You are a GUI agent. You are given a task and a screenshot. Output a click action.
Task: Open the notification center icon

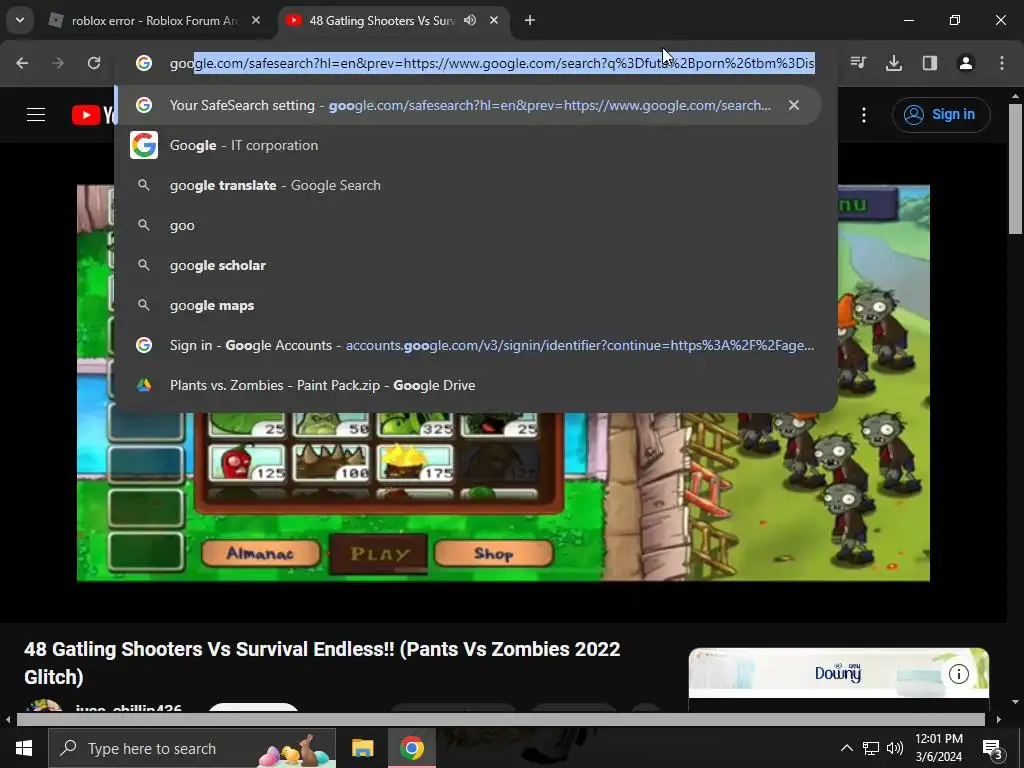(x=993, y=750)
